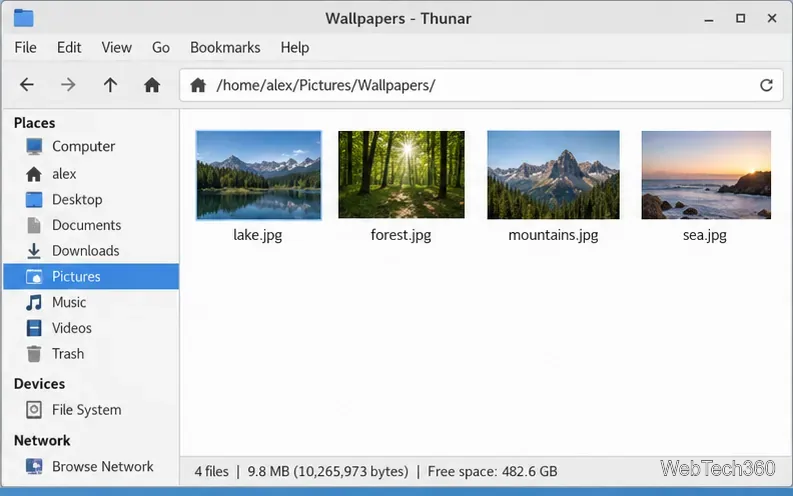Maximize the Thunar window
The height and width of the screenshot is (496, 793).
[740, 18]
